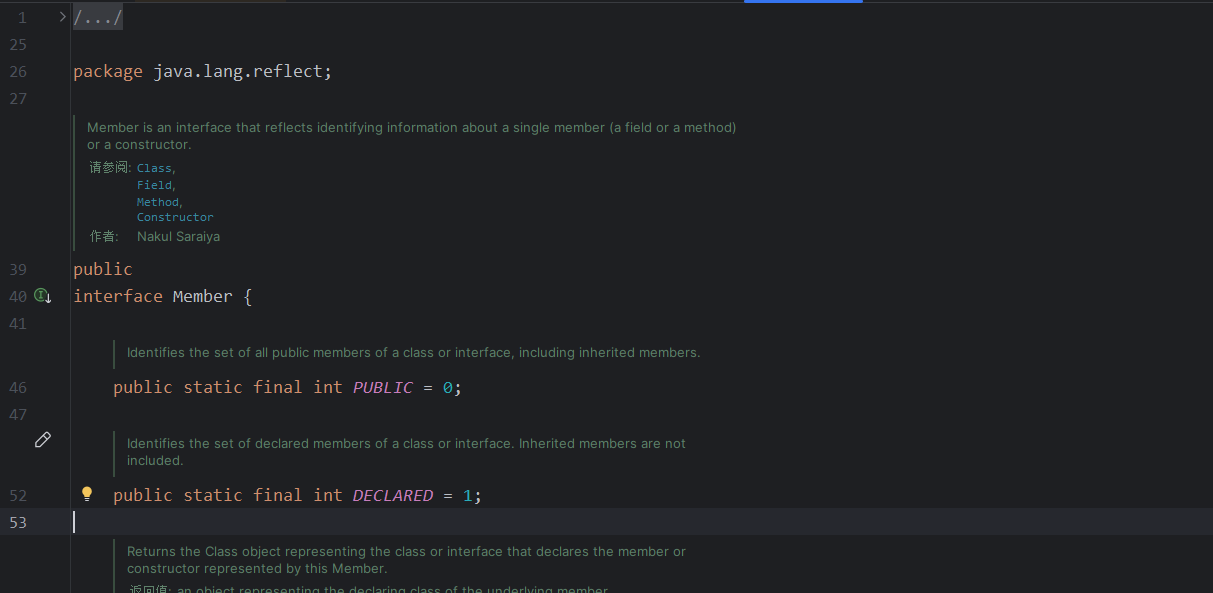Click the java.lang.reflect package name
The image size is (1213, 593).
[238, 72]
